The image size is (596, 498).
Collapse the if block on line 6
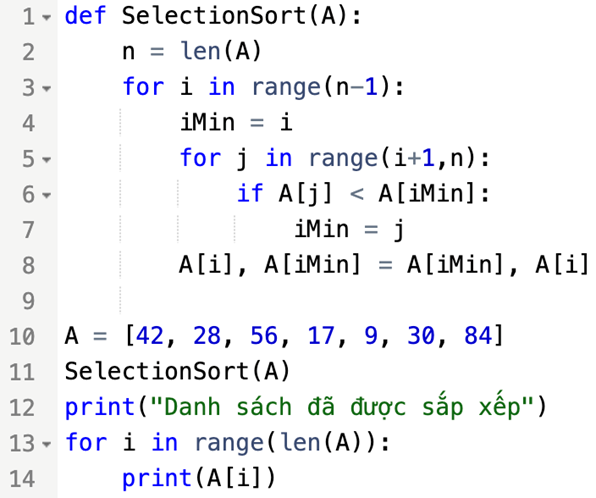46,195
